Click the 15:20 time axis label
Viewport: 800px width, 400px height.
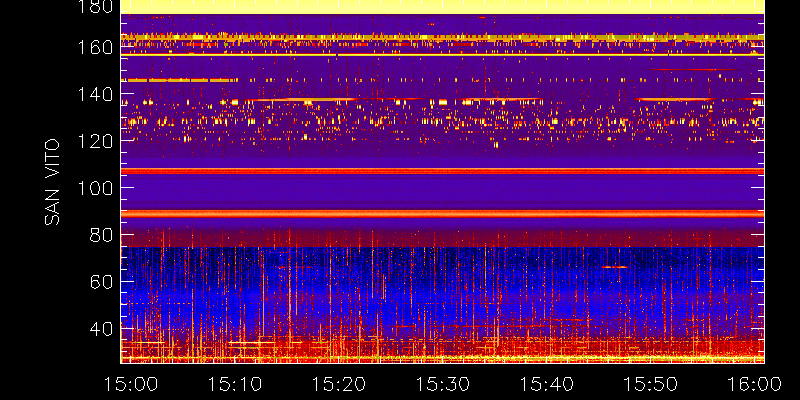coord(339,384)
